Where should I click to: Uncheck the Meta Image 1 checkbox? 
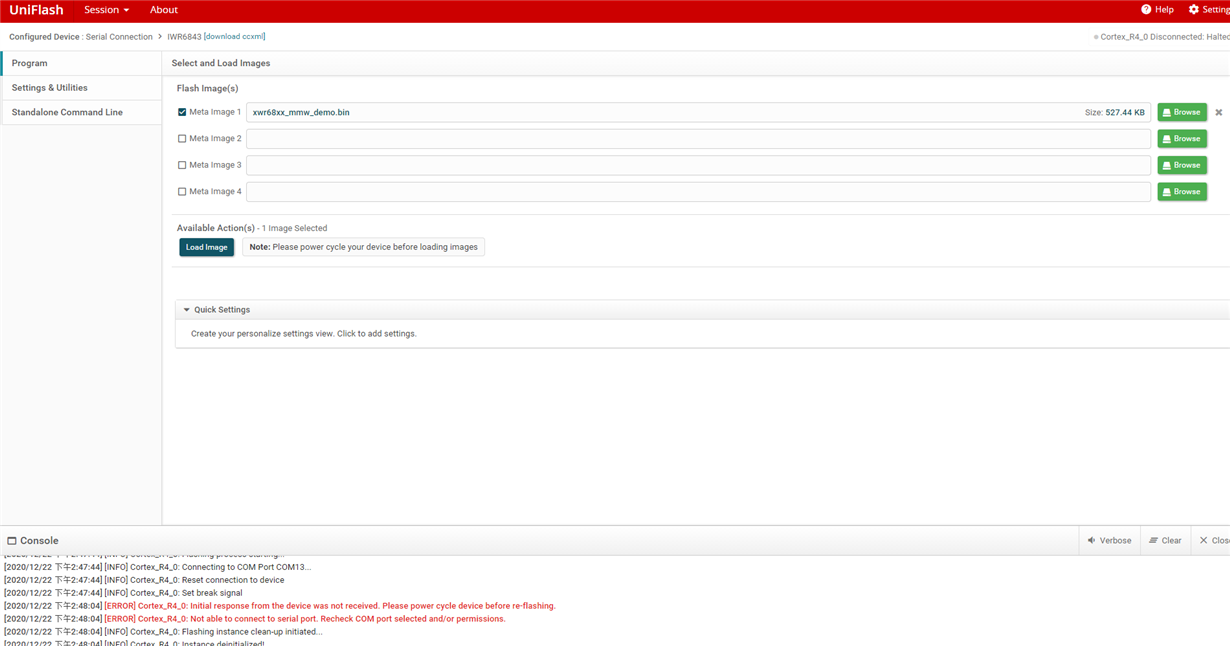[182, 113]
